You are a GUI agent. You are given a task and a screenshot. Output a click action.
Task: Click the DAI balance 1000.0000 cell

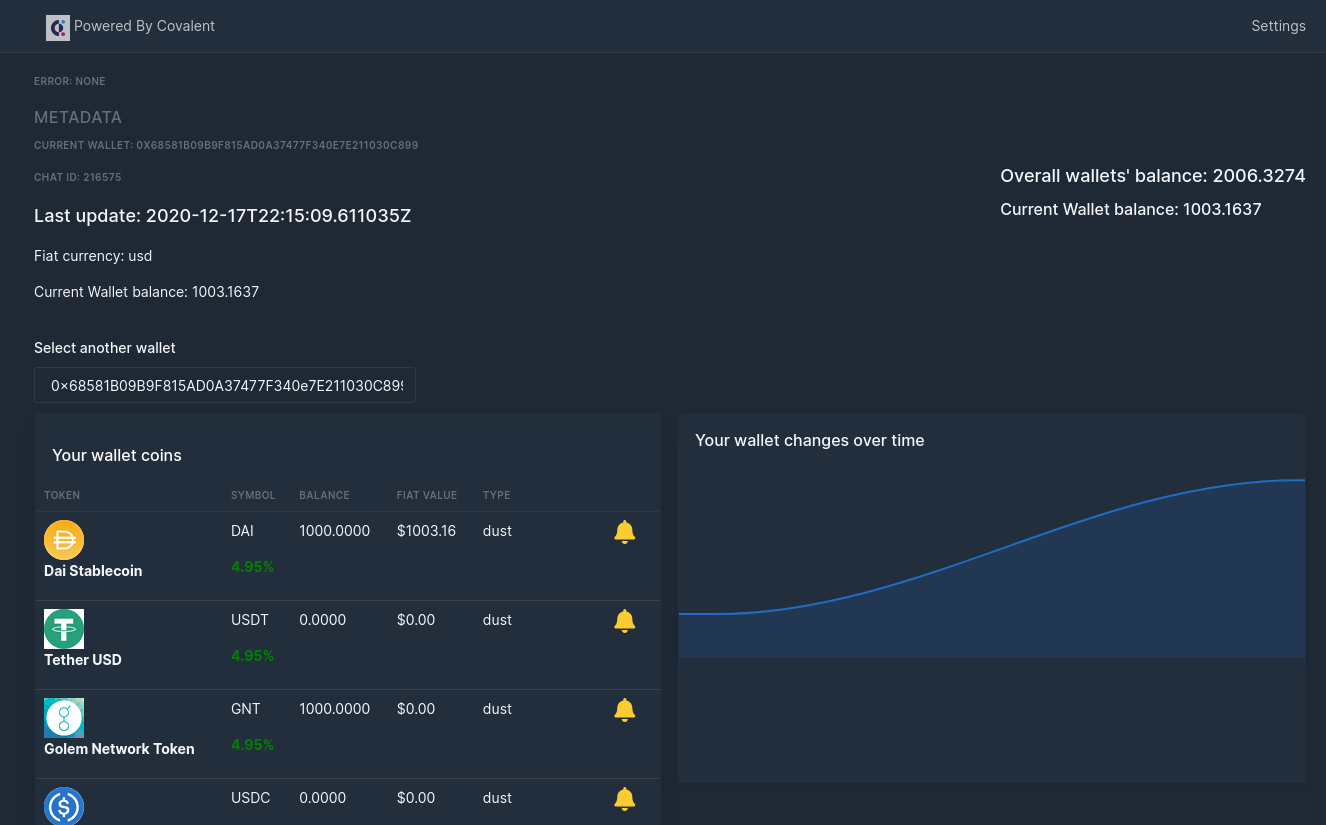[334, 531]
